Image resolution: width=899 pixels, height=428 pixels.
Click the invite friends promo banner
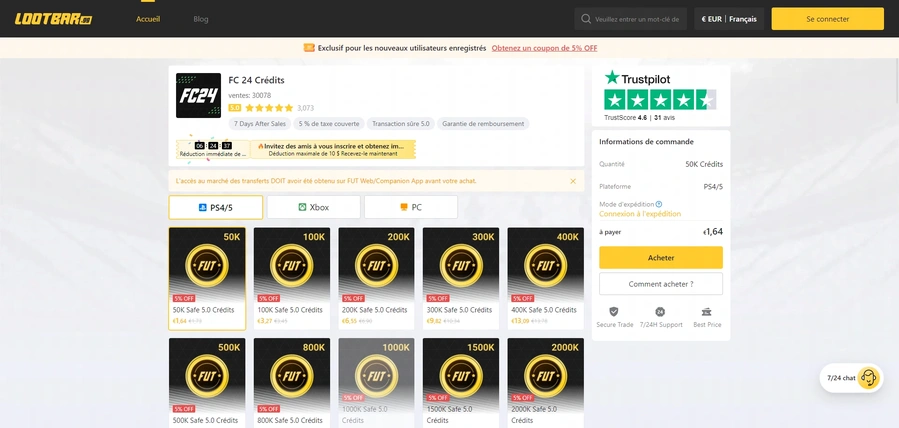coord(333,150)
